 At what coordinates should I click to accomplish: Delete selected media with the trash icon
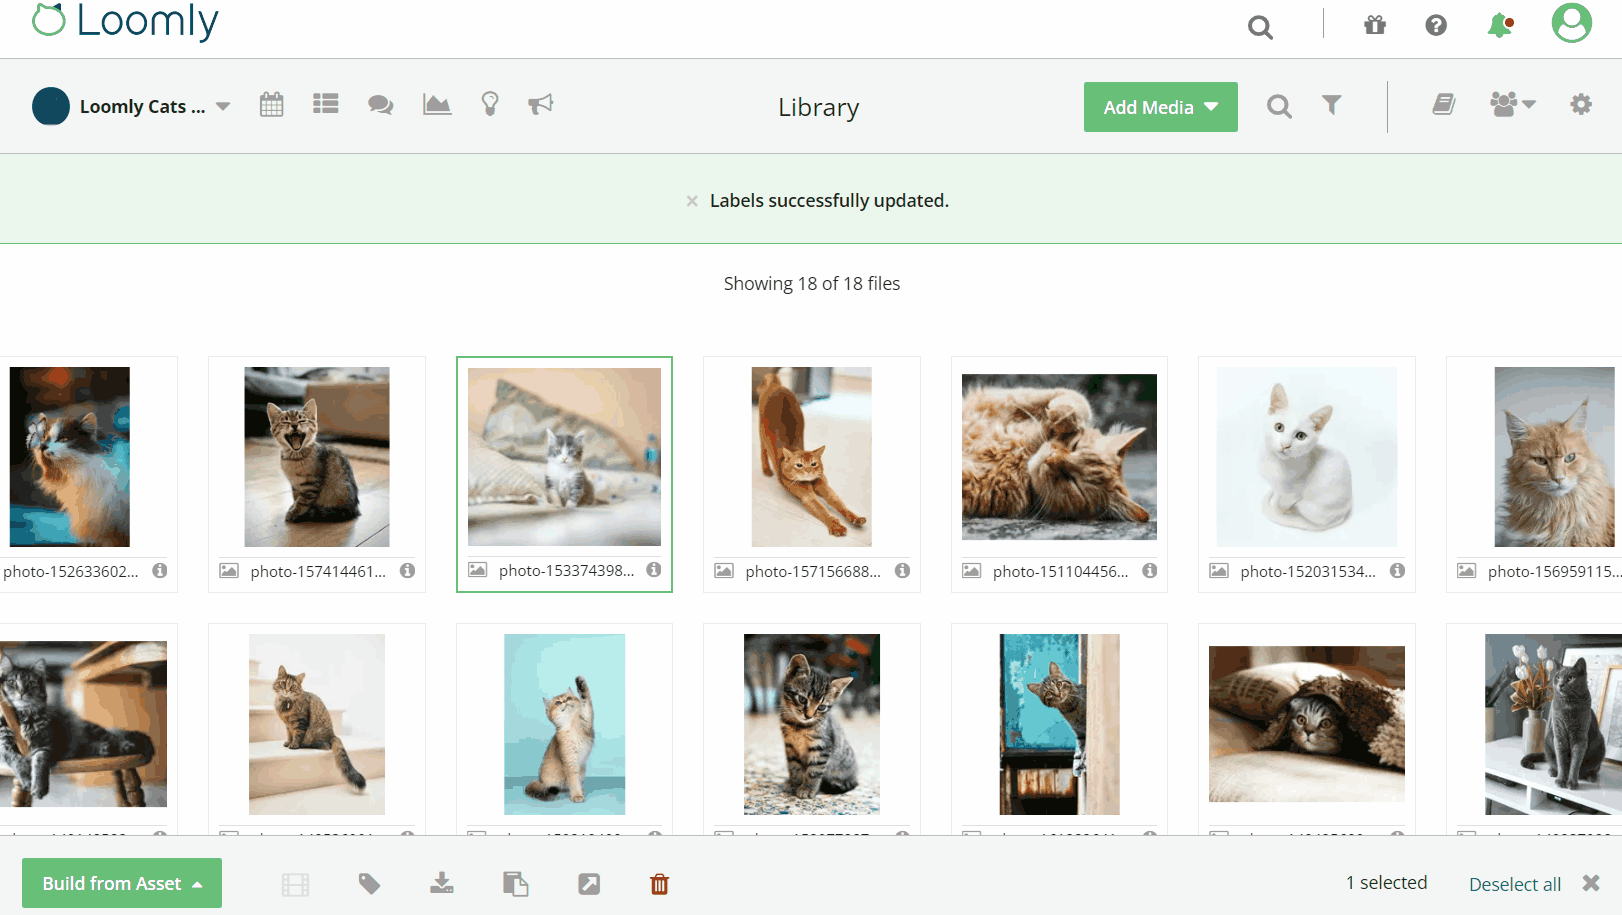pyautogui.click(x=658, y=883)
